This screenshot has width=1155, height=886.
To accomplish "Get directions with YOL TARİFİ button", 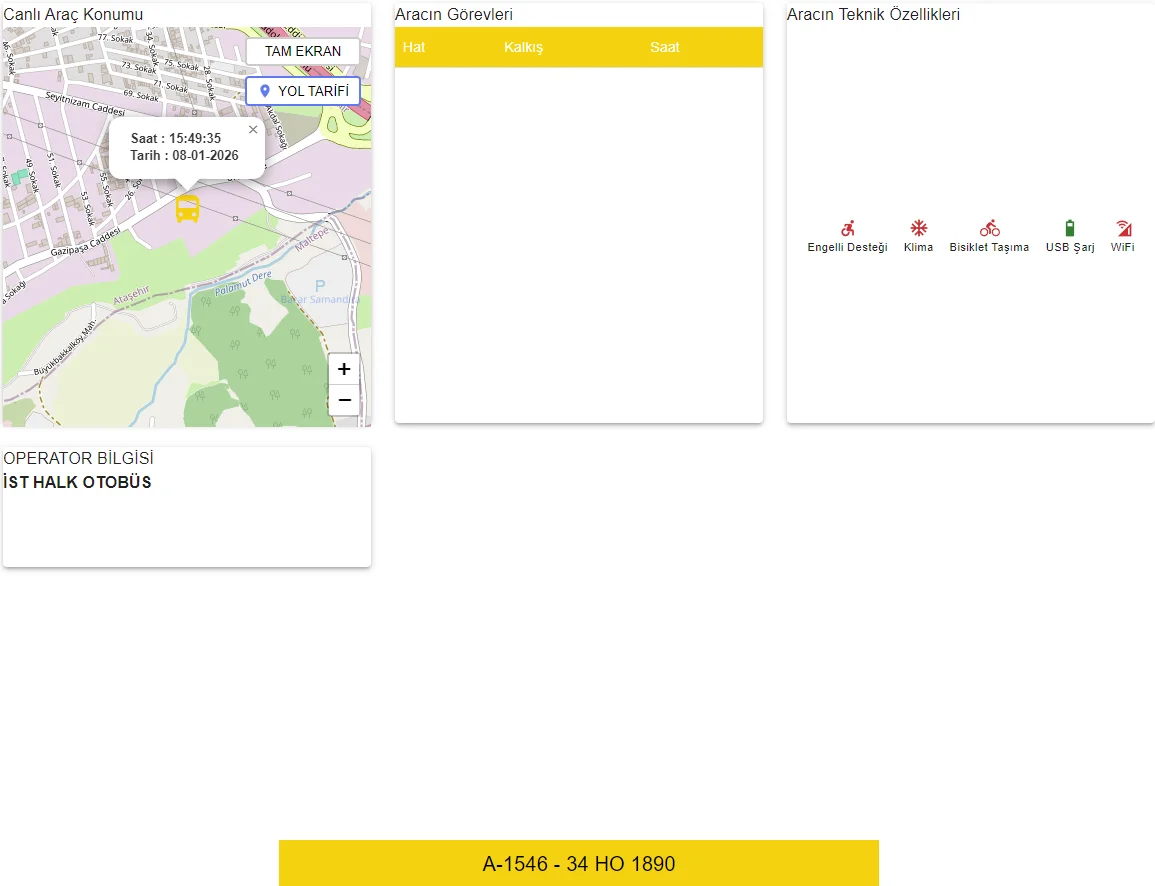I will (x=302, y=91).
